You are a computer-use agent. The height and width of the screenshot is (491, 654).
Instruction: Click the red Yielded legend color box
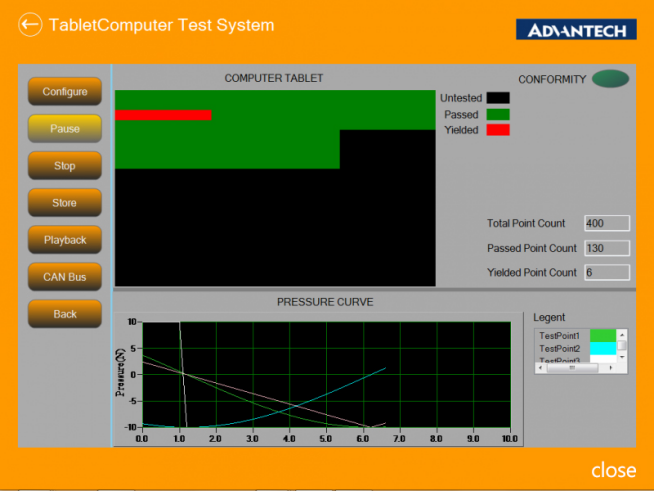click(x=498, y=130)
